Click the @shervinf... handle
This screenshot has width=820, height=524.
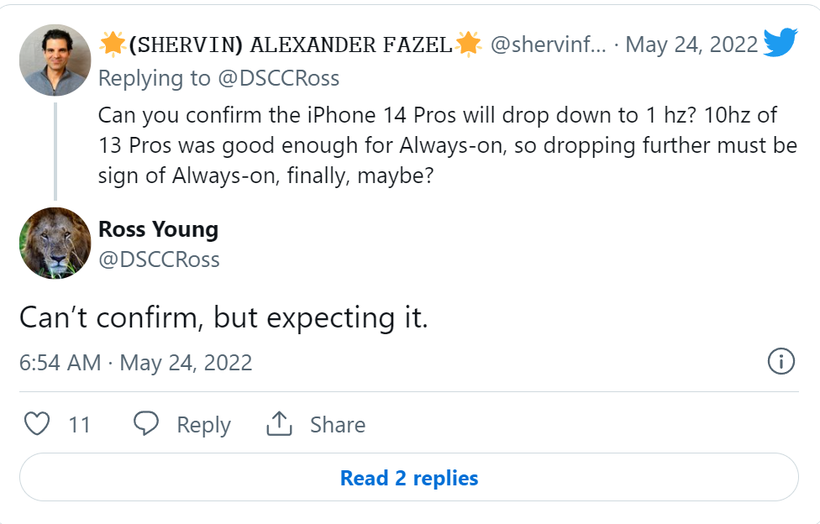[547, 44]
